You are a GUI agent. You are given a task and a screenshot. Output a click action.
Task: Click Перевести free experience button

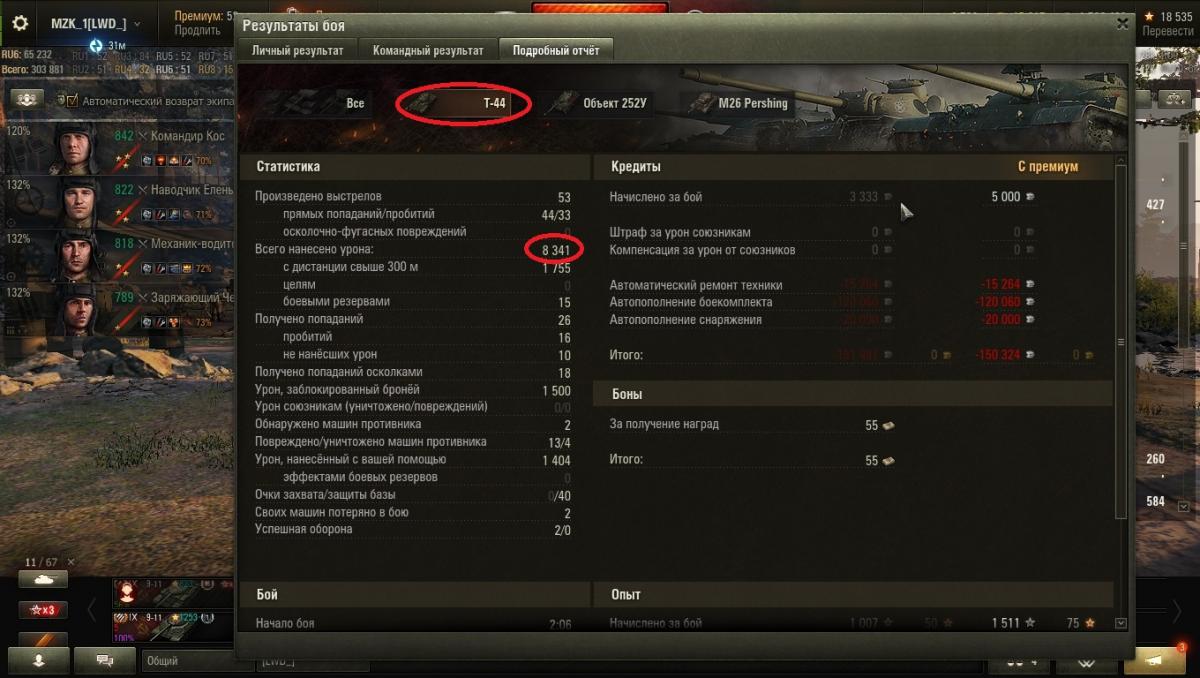[x=1167, y=31]
